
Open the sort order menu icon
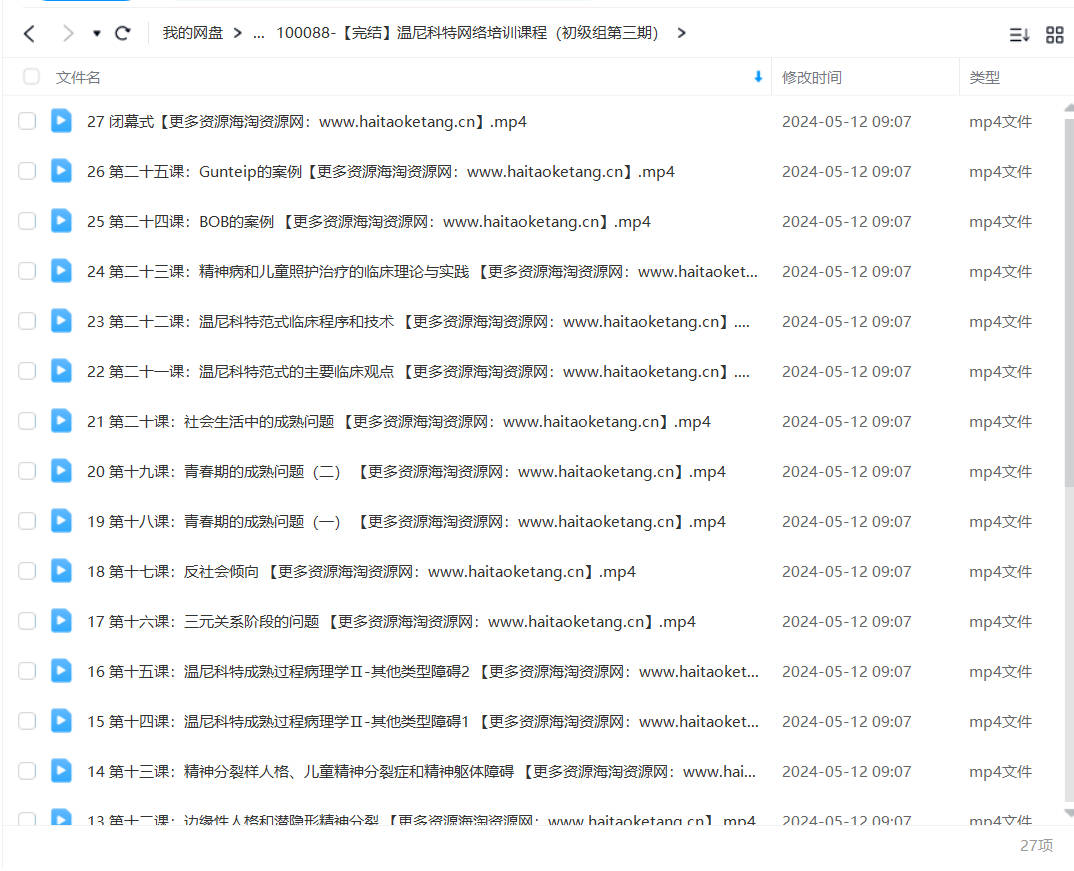coord(1019,34)
